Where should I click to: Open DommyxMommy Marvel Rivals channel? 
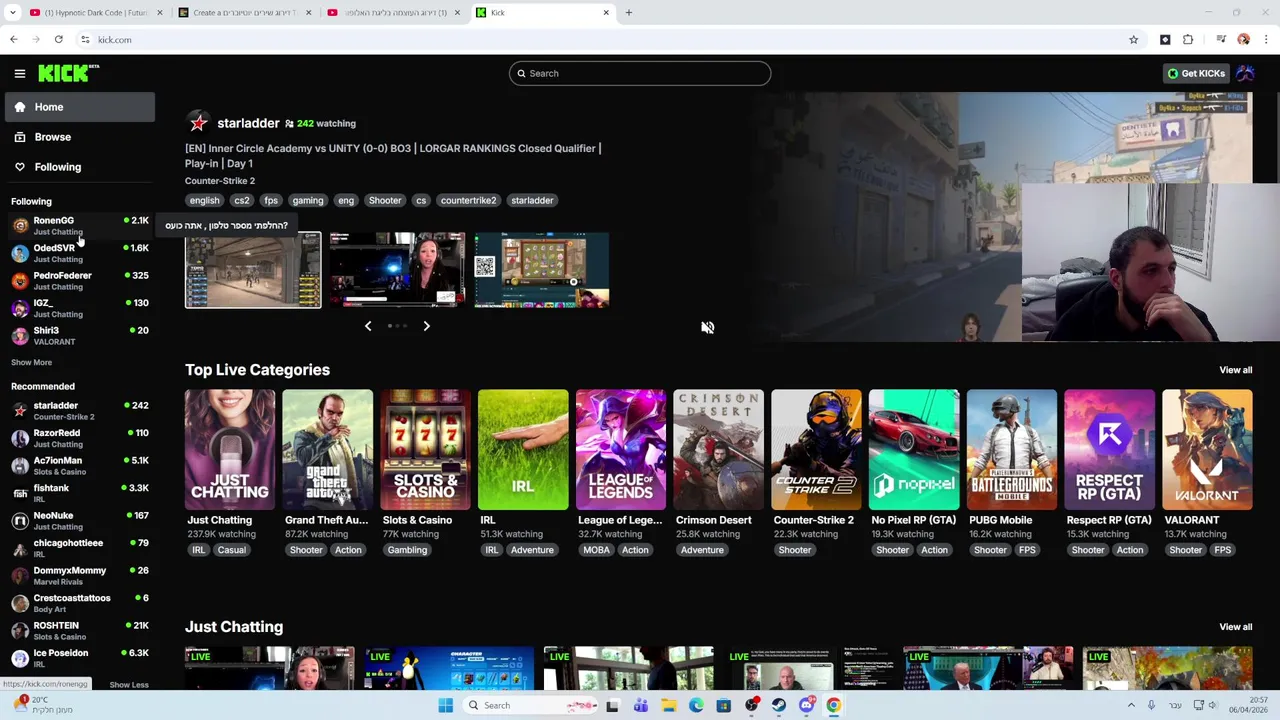coord(79,575)
